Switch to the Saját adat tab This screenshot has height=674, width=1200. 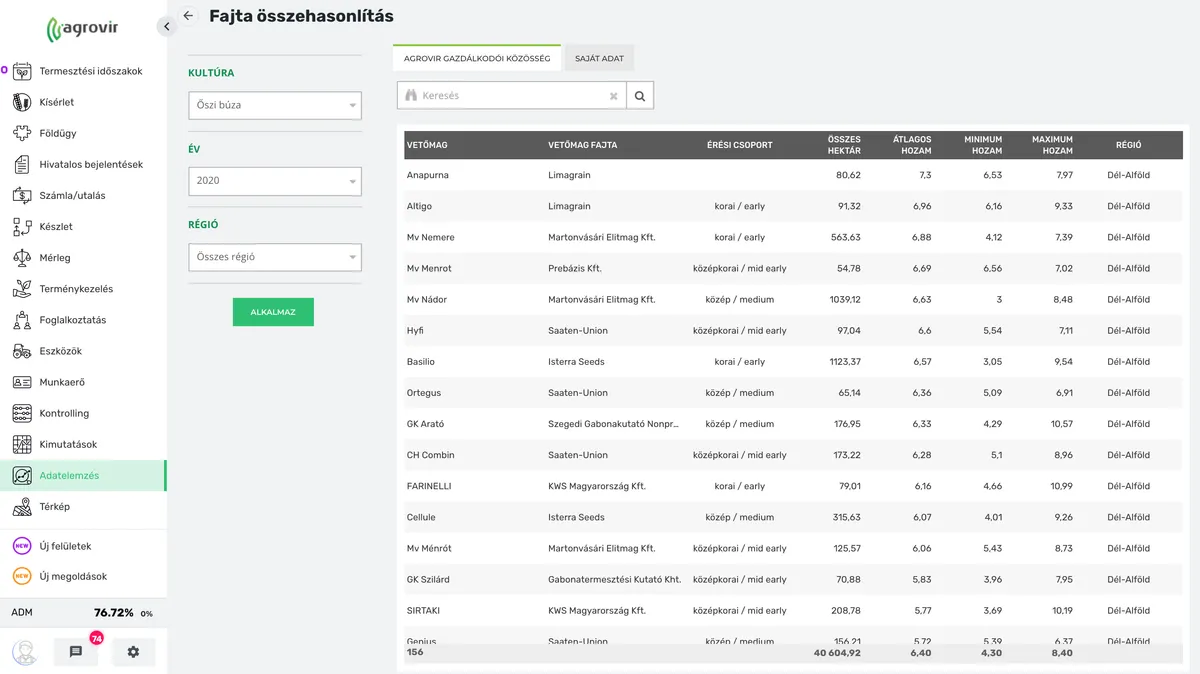599,58
